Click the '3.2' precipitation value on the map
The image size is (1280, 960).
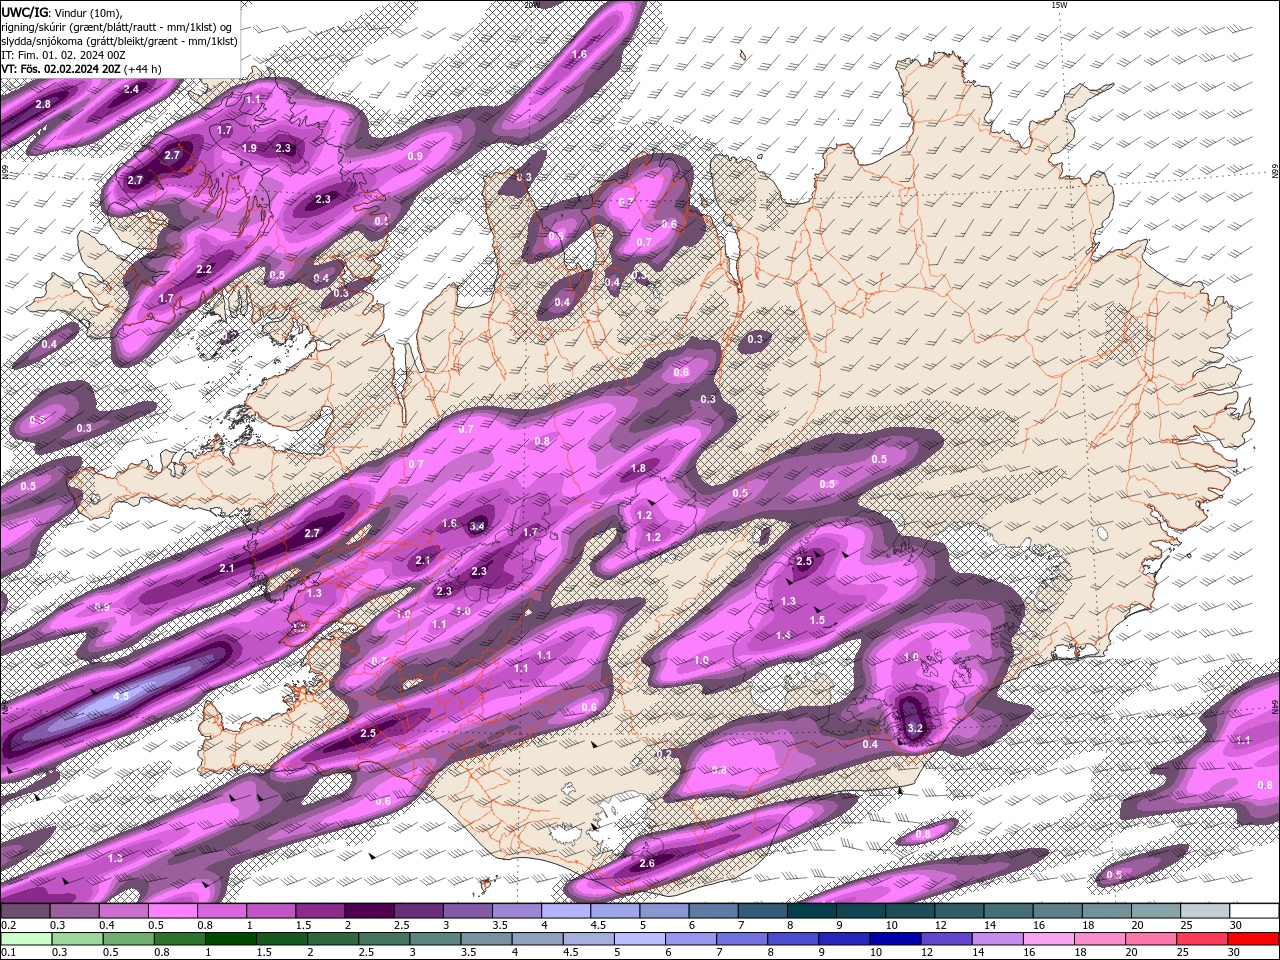coord(914,728)
